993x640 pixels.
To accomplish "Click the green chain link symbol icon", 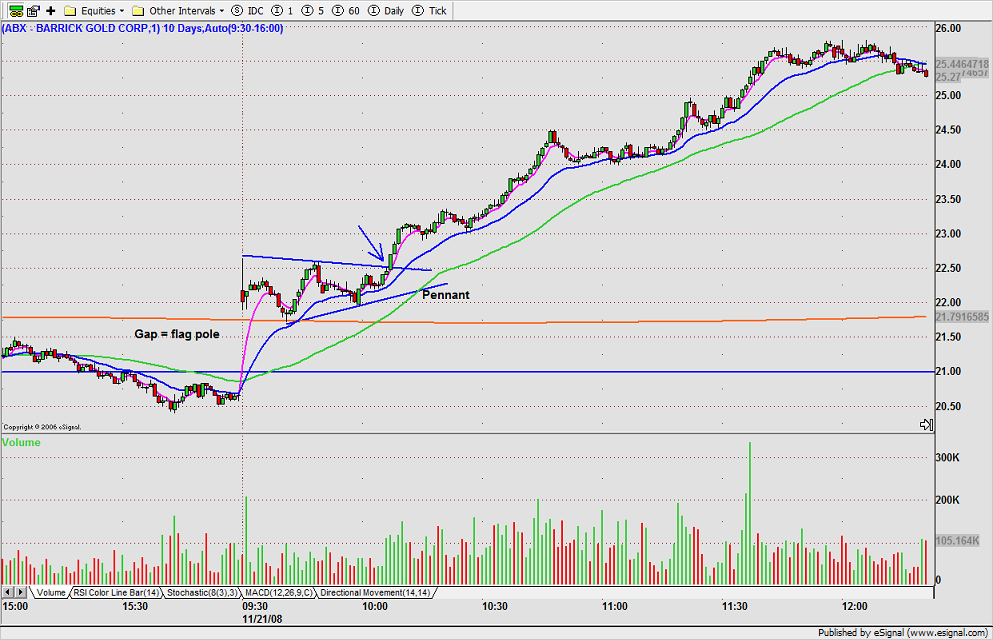I will click(16, 10).
